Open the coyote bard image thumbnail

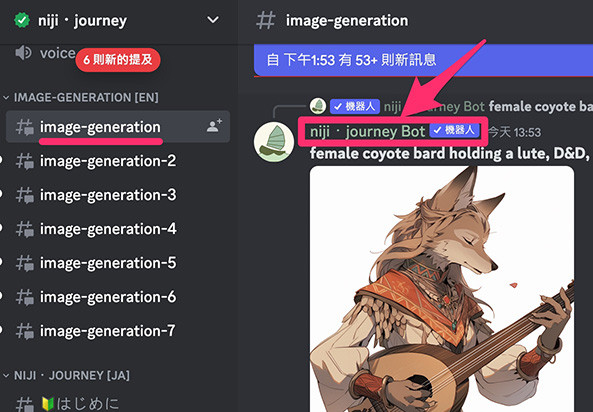click(442, 289)
